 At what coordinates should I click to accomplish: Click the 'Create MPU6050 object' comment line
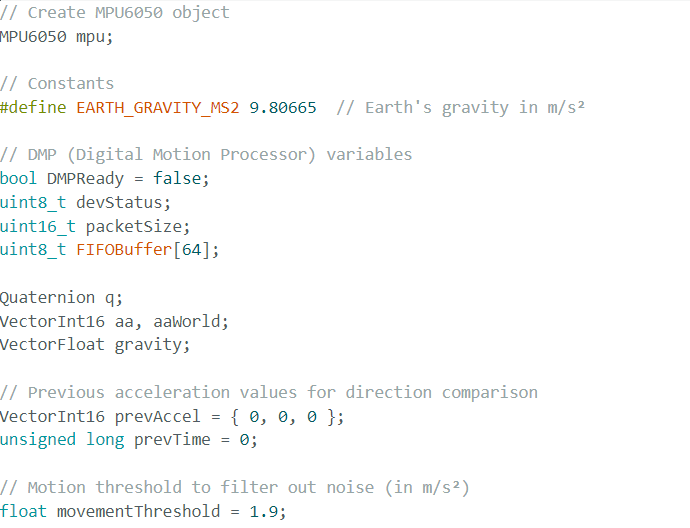(x=114, y=13)
